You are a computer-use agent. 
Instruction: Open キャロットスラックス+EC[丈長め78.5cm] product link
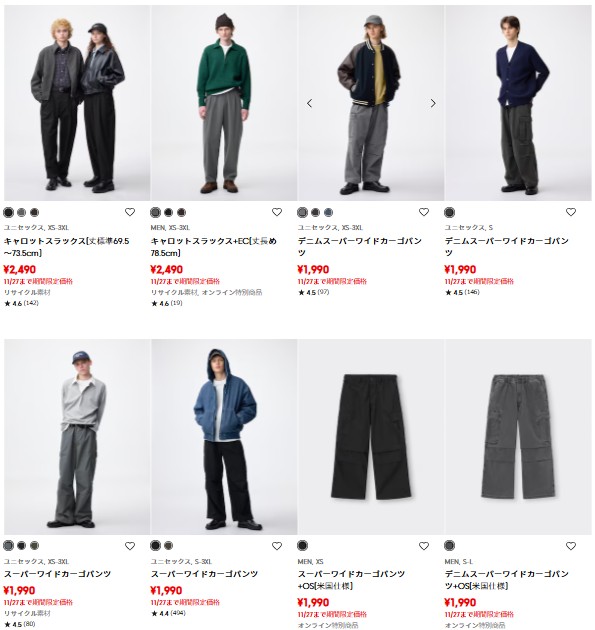[x=214, y=247]
